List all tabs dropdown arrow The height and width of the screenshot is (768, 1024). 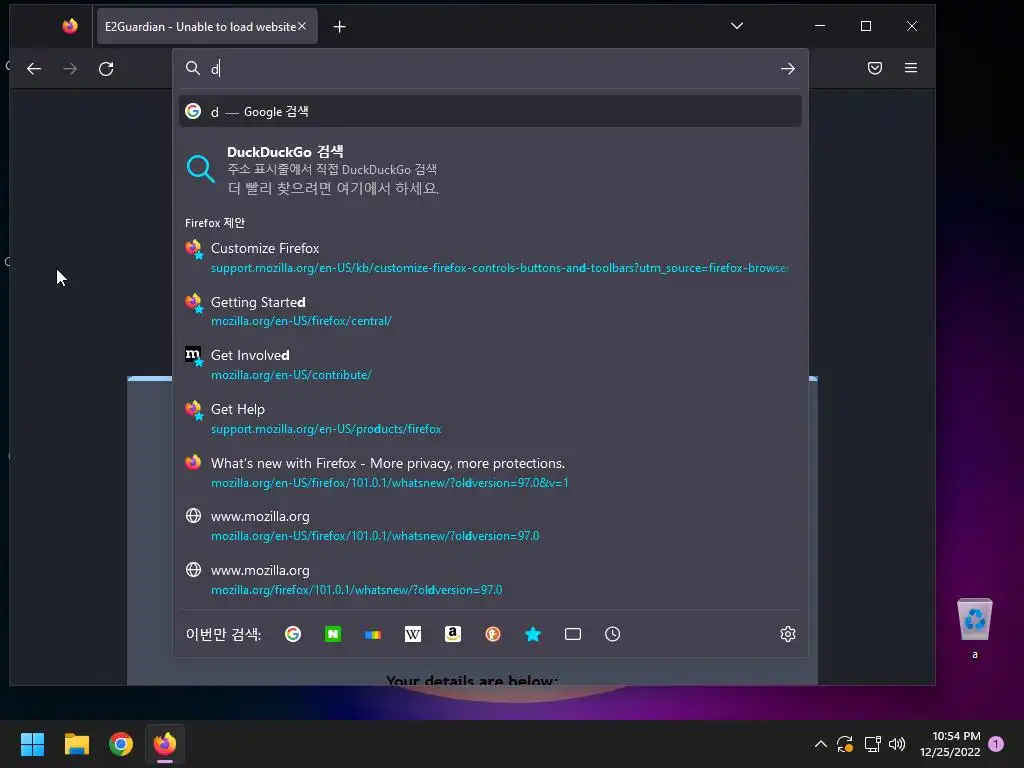[737, 26]
